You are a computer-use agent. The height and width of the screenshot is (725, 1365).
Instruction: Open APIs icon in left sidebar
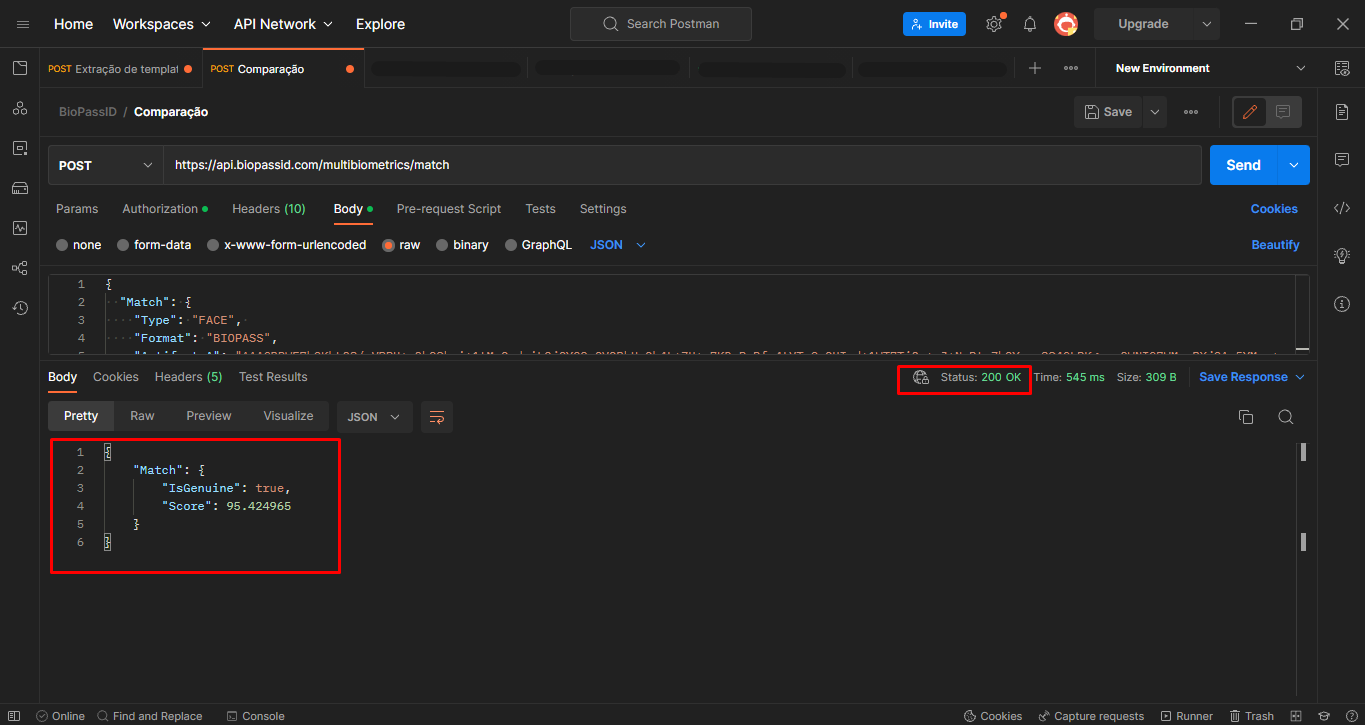point(20,108)
